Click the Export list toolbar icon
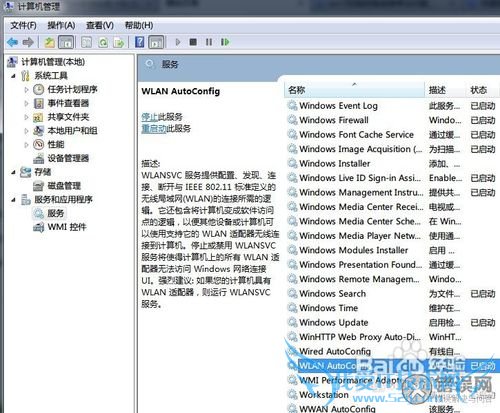The width and height of the screenshot is (500, 413). (119, 42)
